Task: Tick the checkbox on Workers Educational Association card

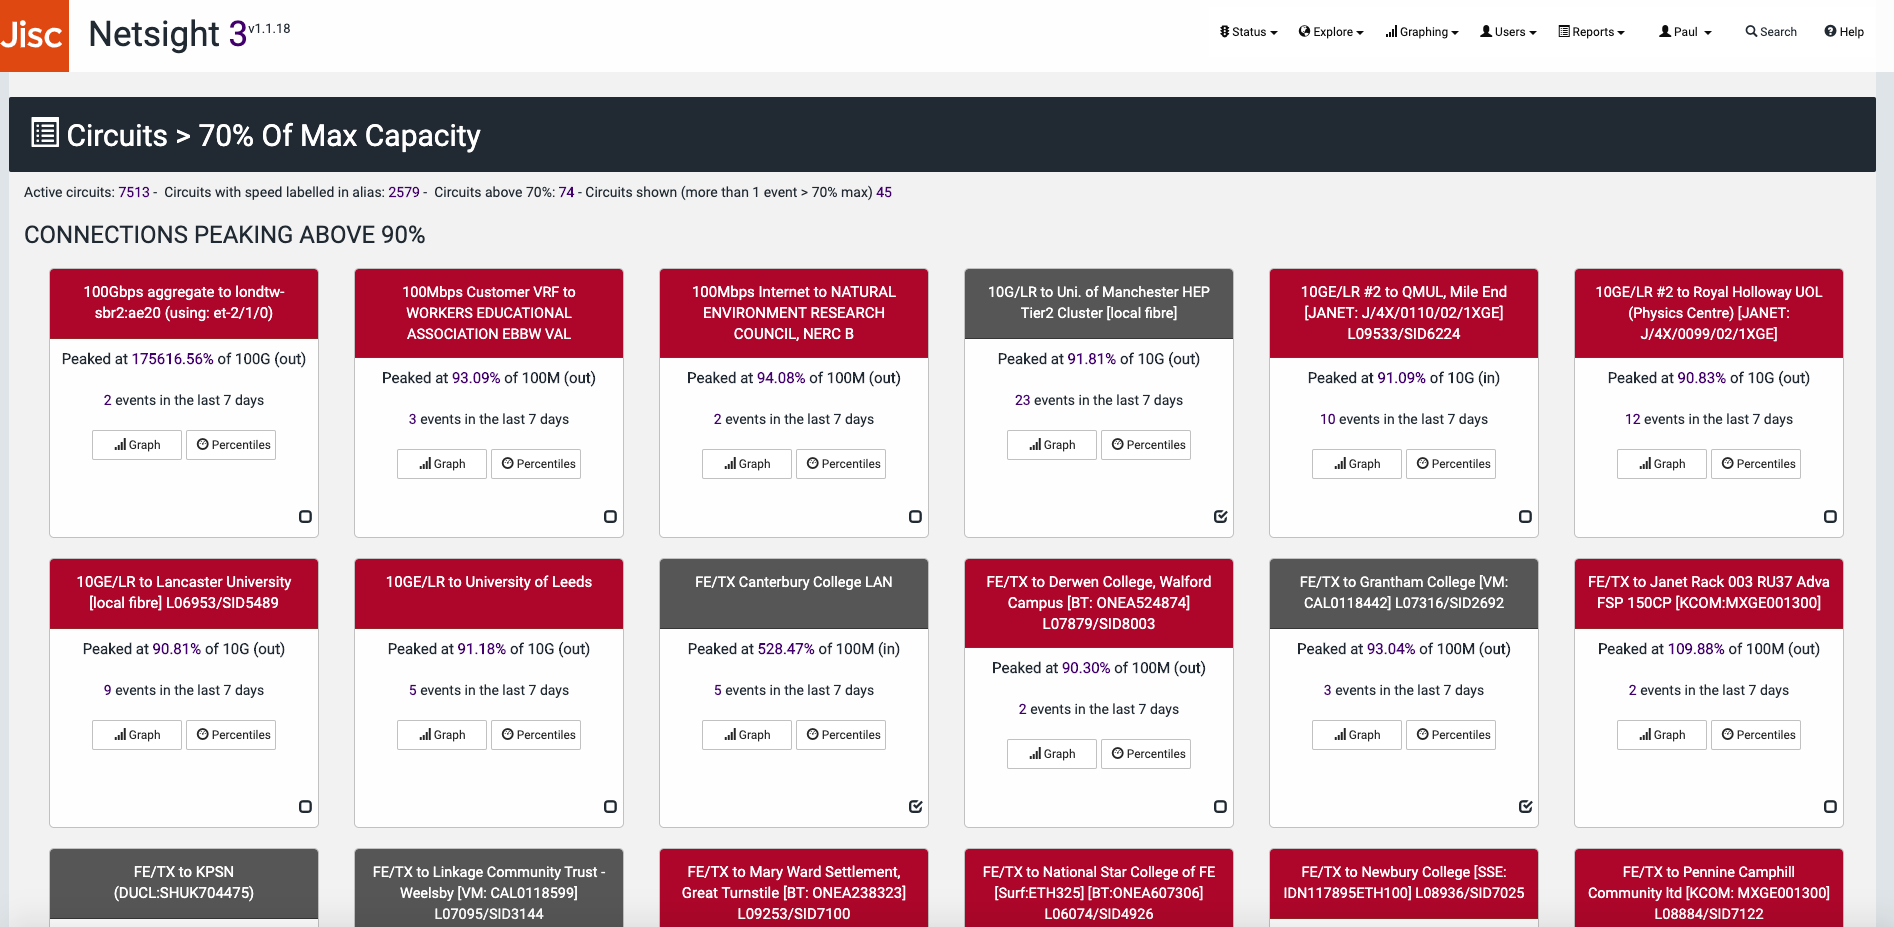Action: [x=610, y=517]
